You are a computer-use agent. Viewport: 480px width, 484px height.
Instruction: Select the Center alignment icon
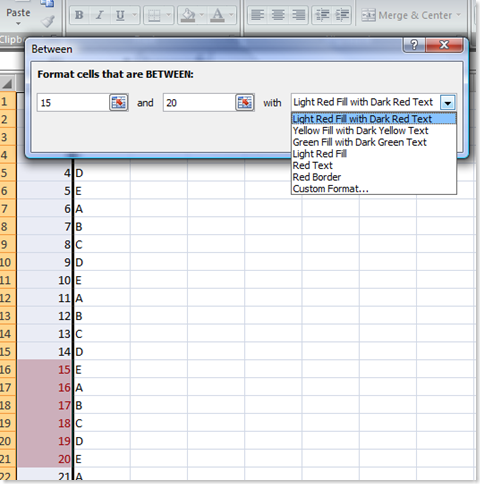pos(278,15)
